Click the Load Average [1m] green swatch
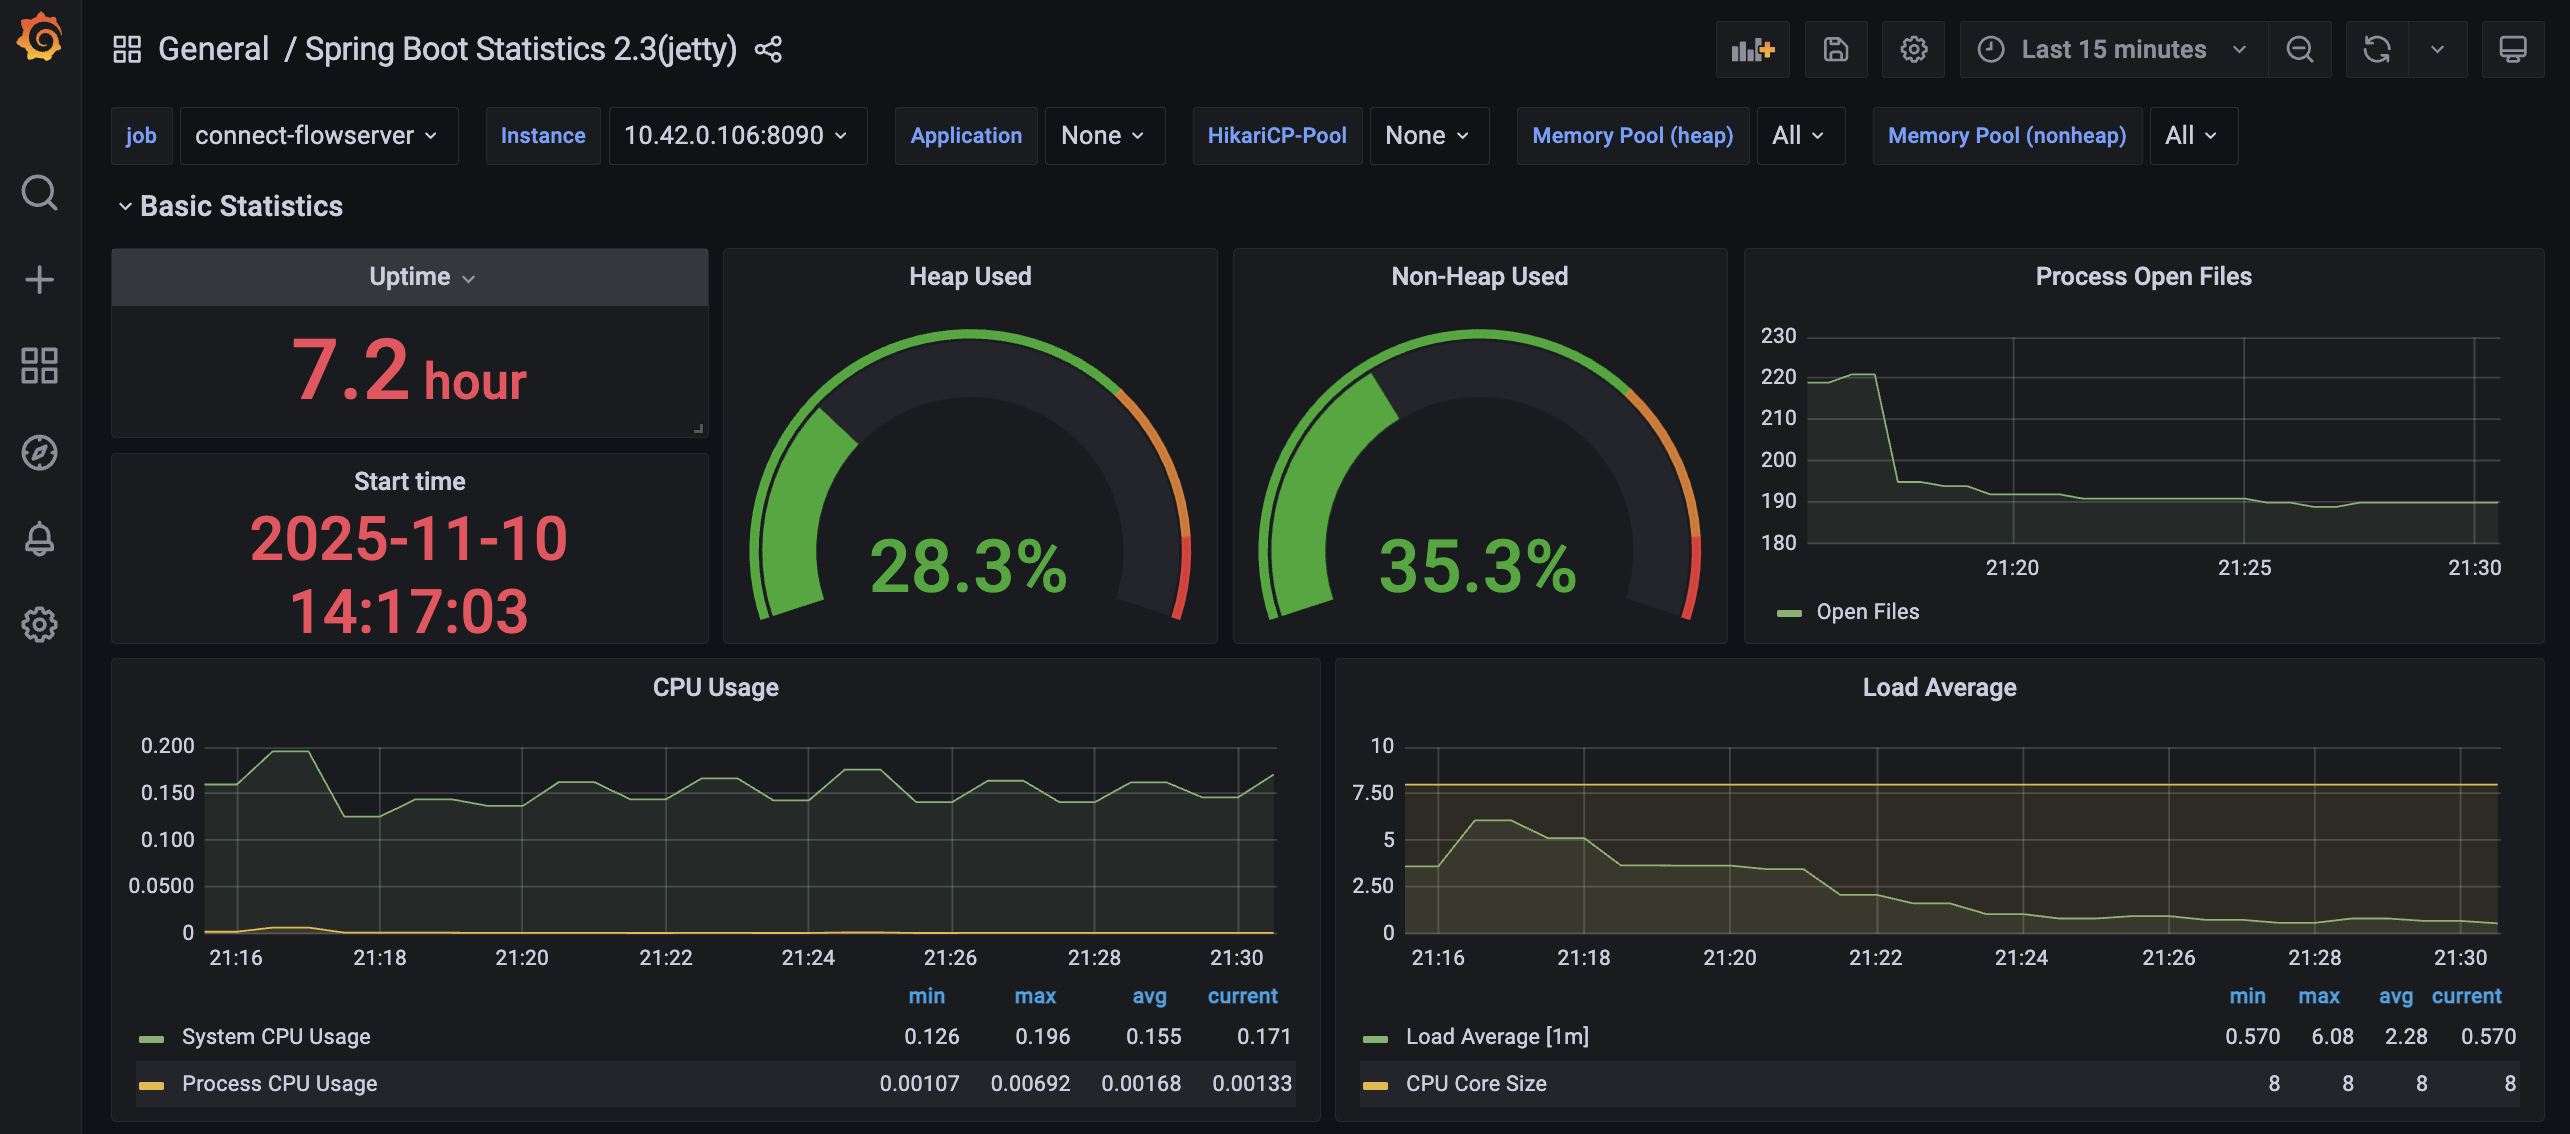This screenshot has height=1134, width=2570. coord(1375,1038)
